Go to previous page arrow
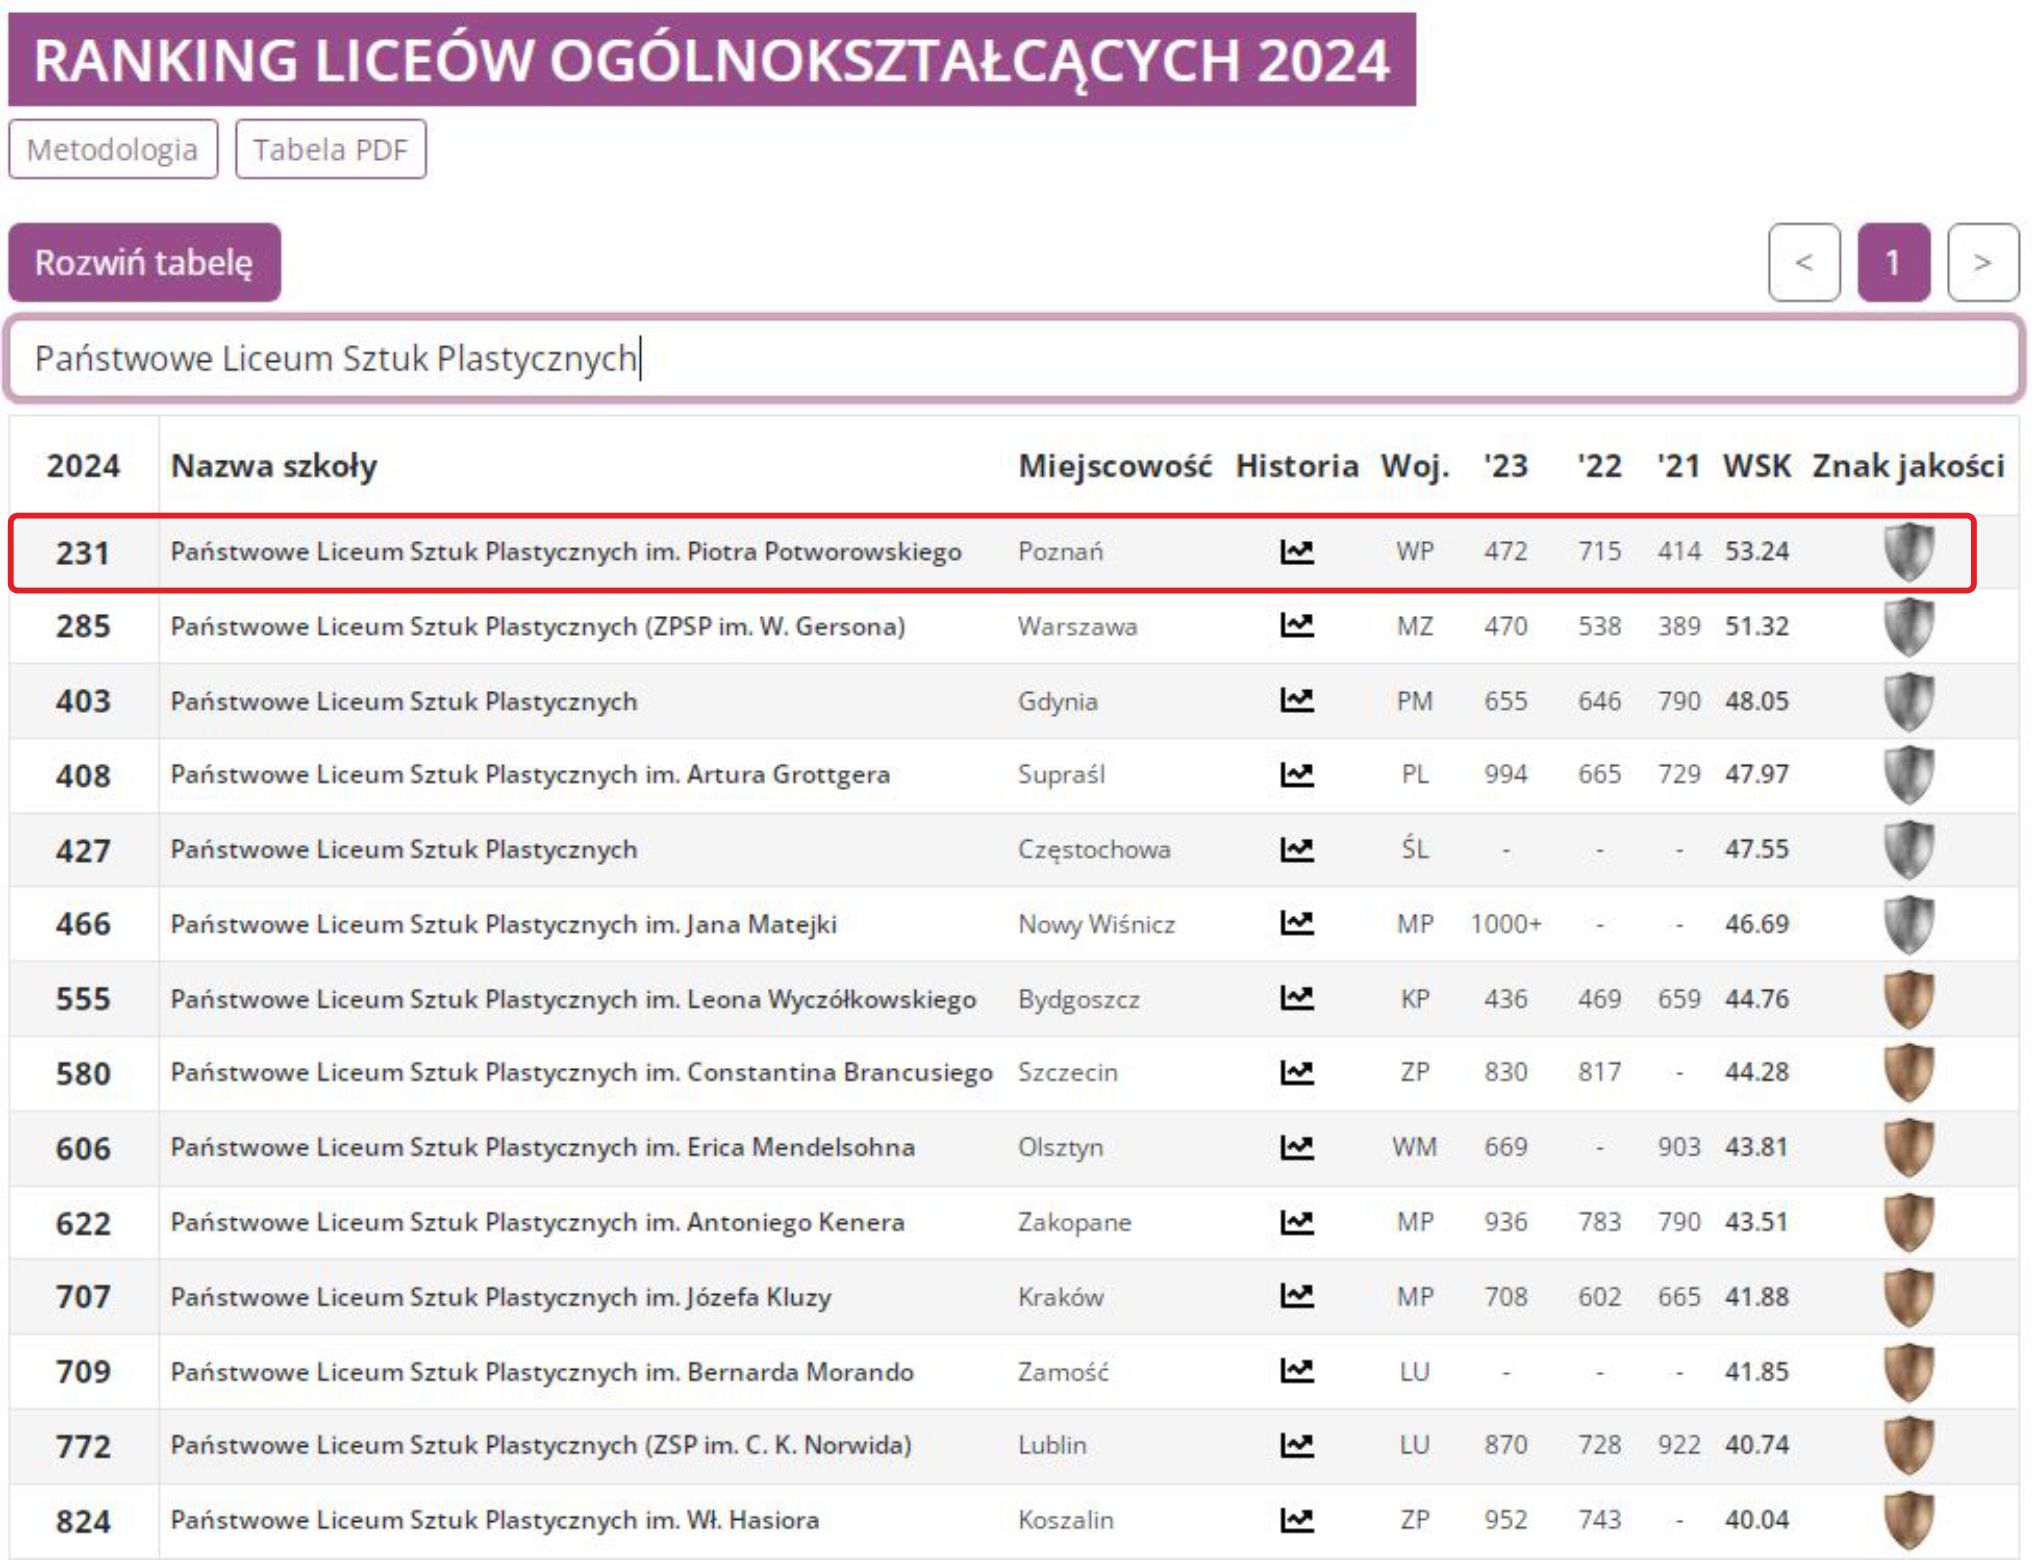This screenshot has width=2035, height=1560. pyautogui.click(x=1803, y=262)
